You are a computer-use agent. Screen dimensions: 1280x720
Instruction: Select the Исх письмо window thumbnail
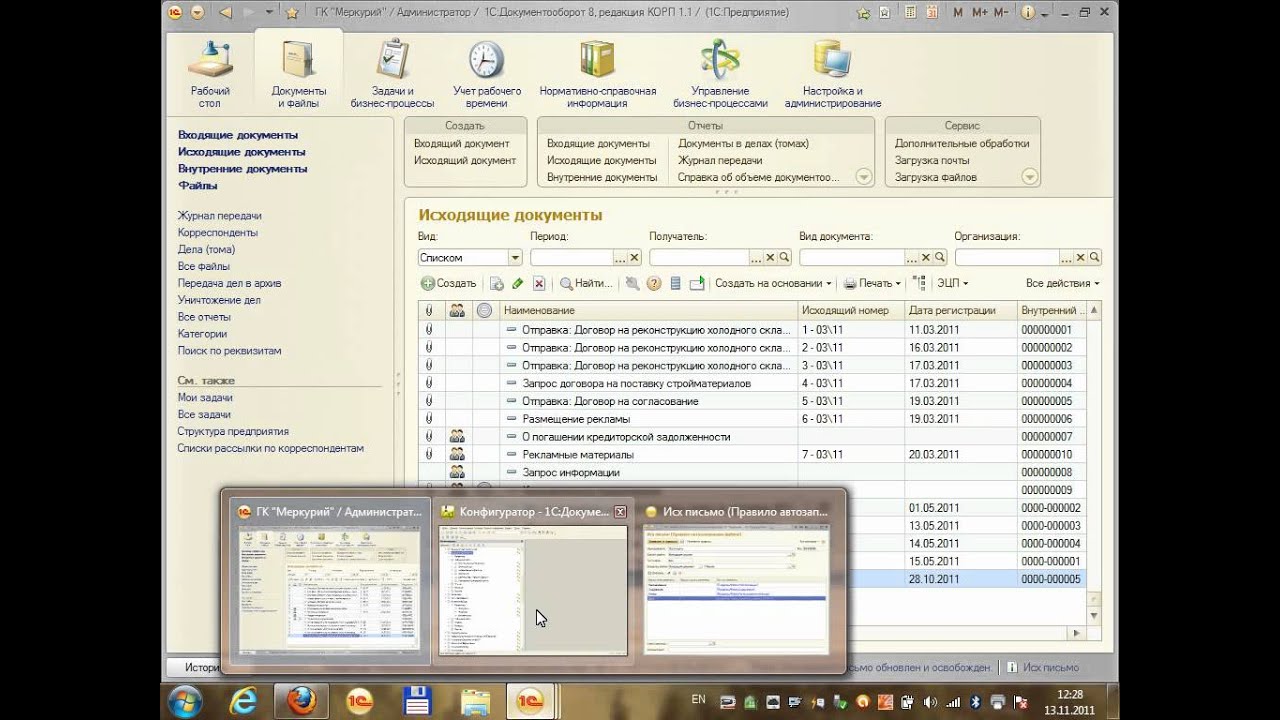pos(736,581)
